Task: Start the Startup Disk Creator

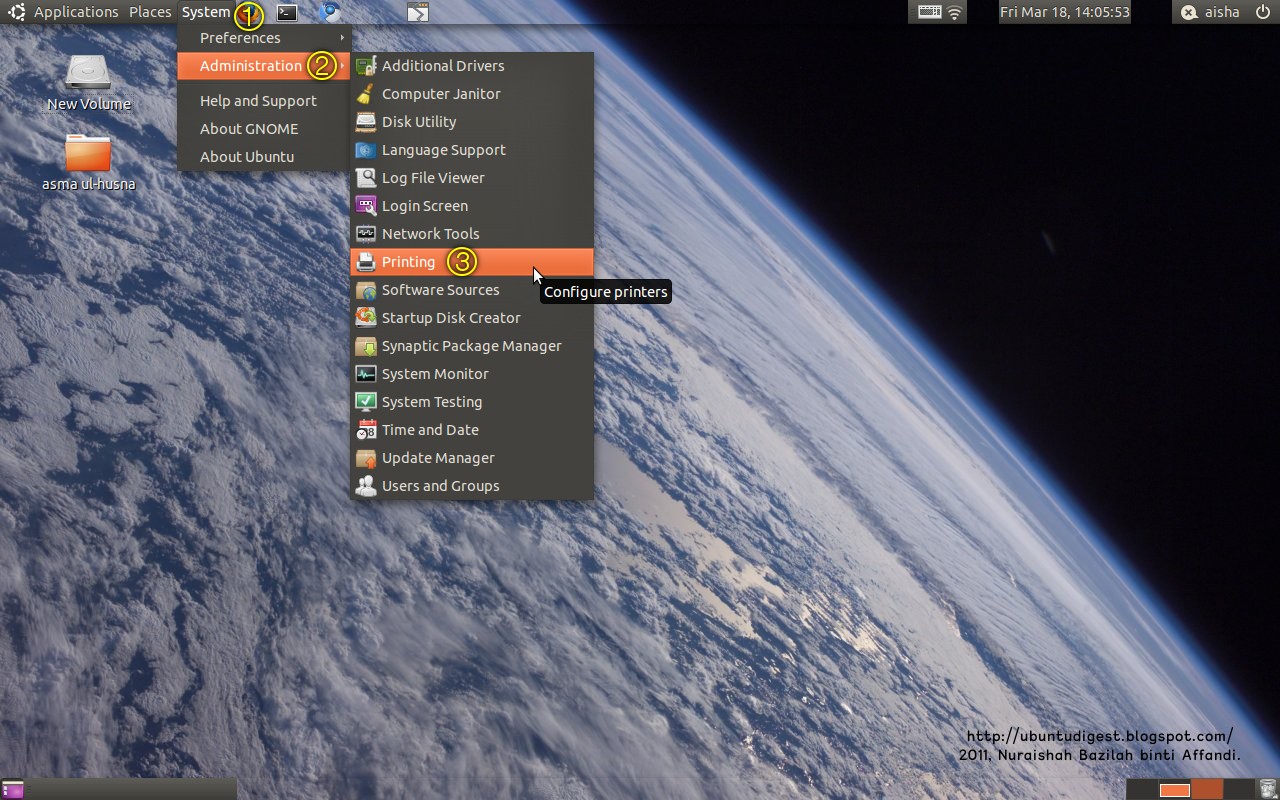Action: (x=472, y=318)
